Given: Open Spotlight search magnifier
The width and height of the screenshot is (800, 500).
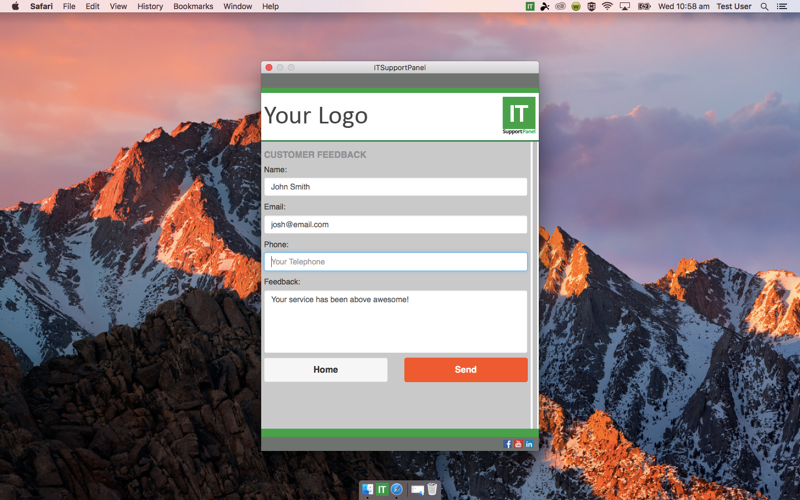Looking at the screenshot, I should [764, 6].
